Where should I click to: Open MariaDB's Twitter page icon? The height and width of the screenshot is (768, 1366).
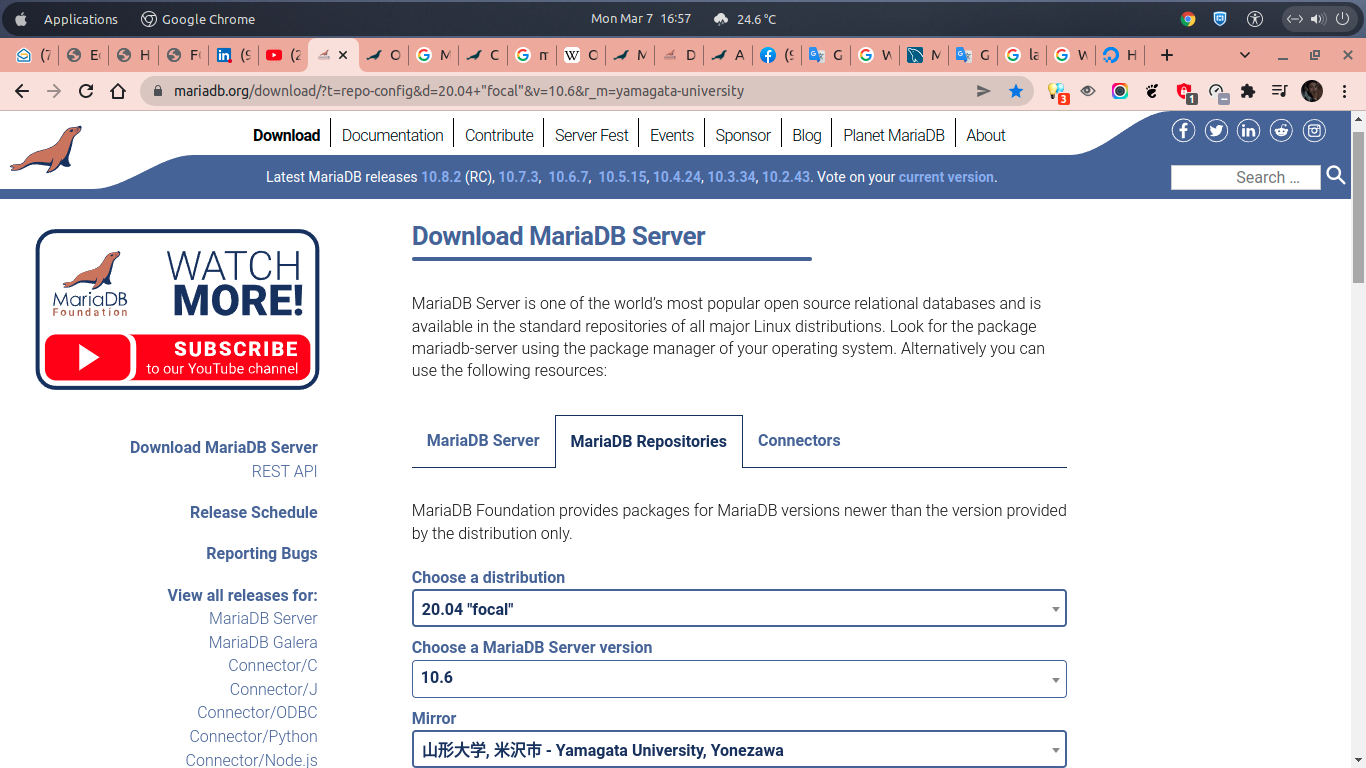[x=1216, y=130]
